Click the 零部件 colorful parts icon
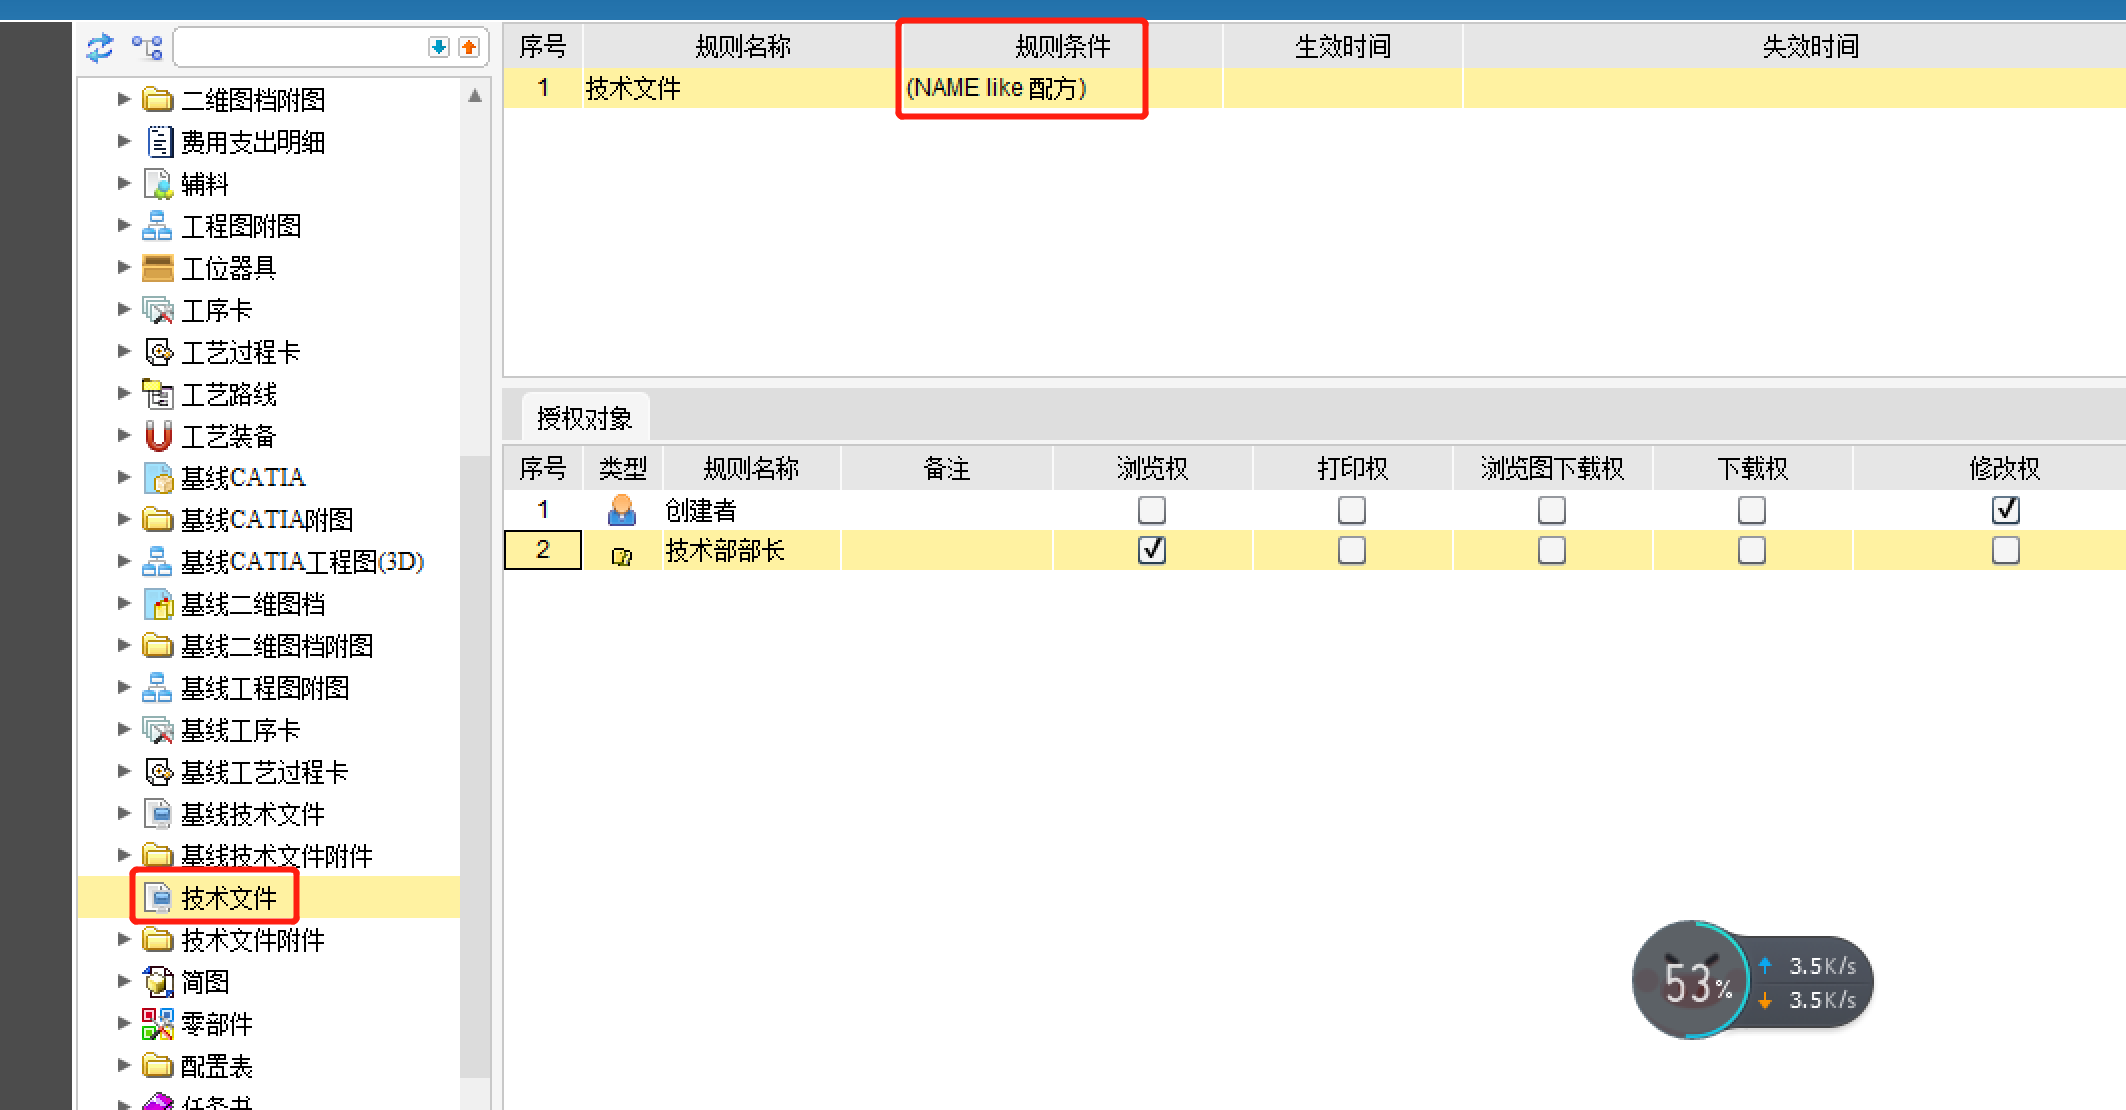The height and width of the screenshot is (1110, 2126). click(x=158, y=1024)
